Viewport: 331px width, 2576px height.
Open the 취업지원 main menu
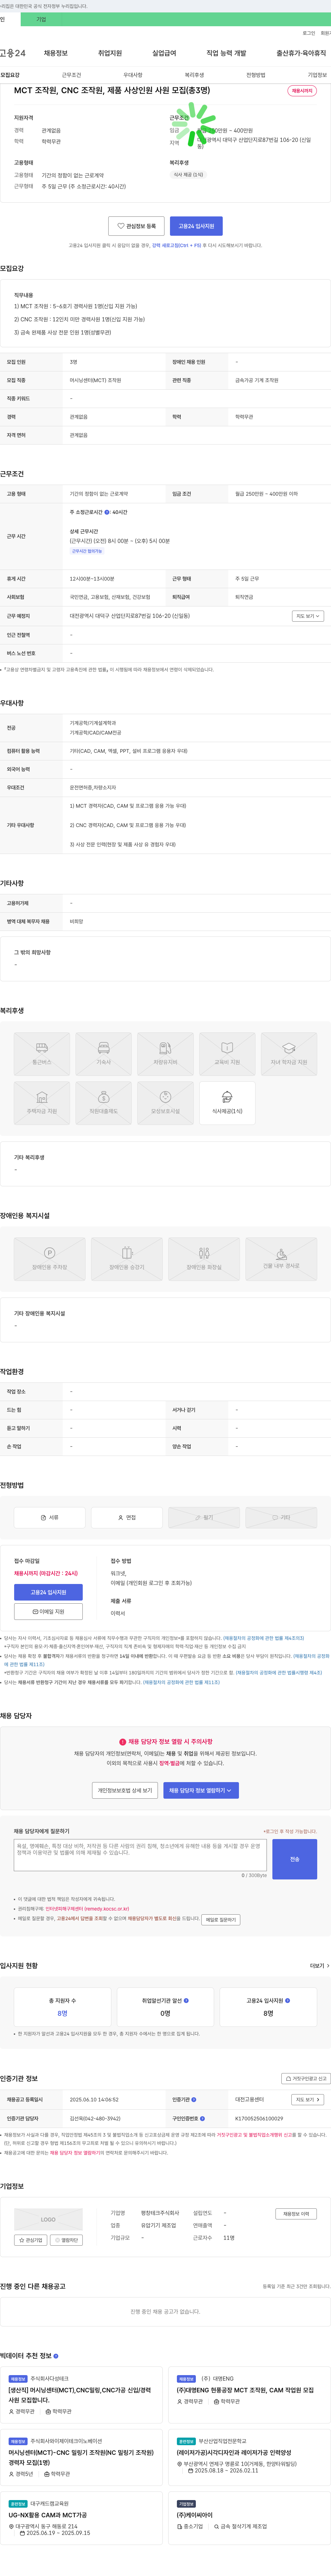coord(110,53)
